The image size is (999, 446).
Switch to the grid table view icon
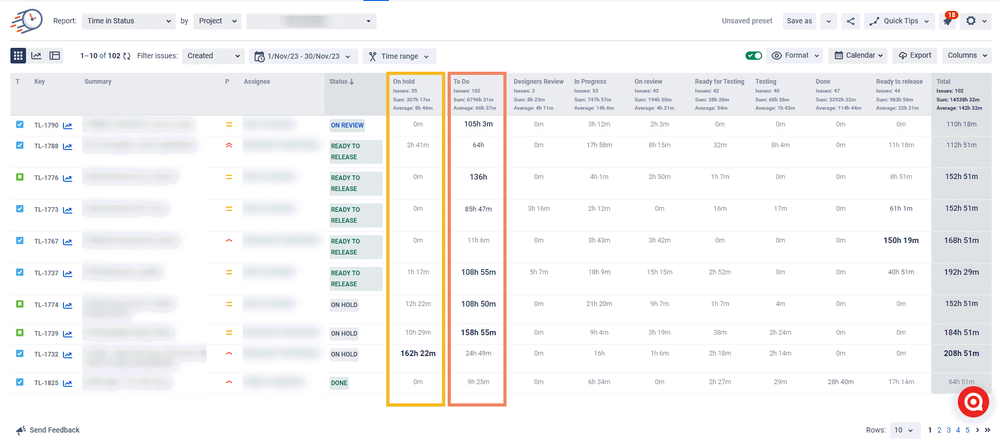tap(18, 56)
